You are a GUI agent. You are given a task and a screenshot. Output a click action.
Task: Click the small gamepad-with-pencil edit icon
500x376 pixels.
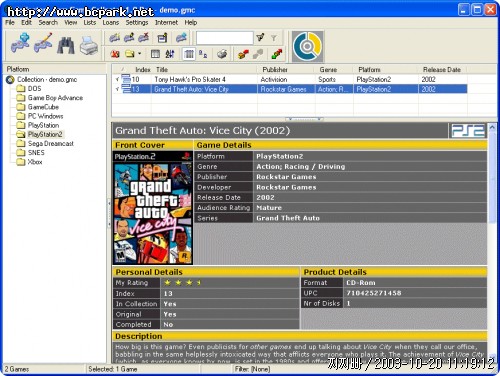point(129,38)
